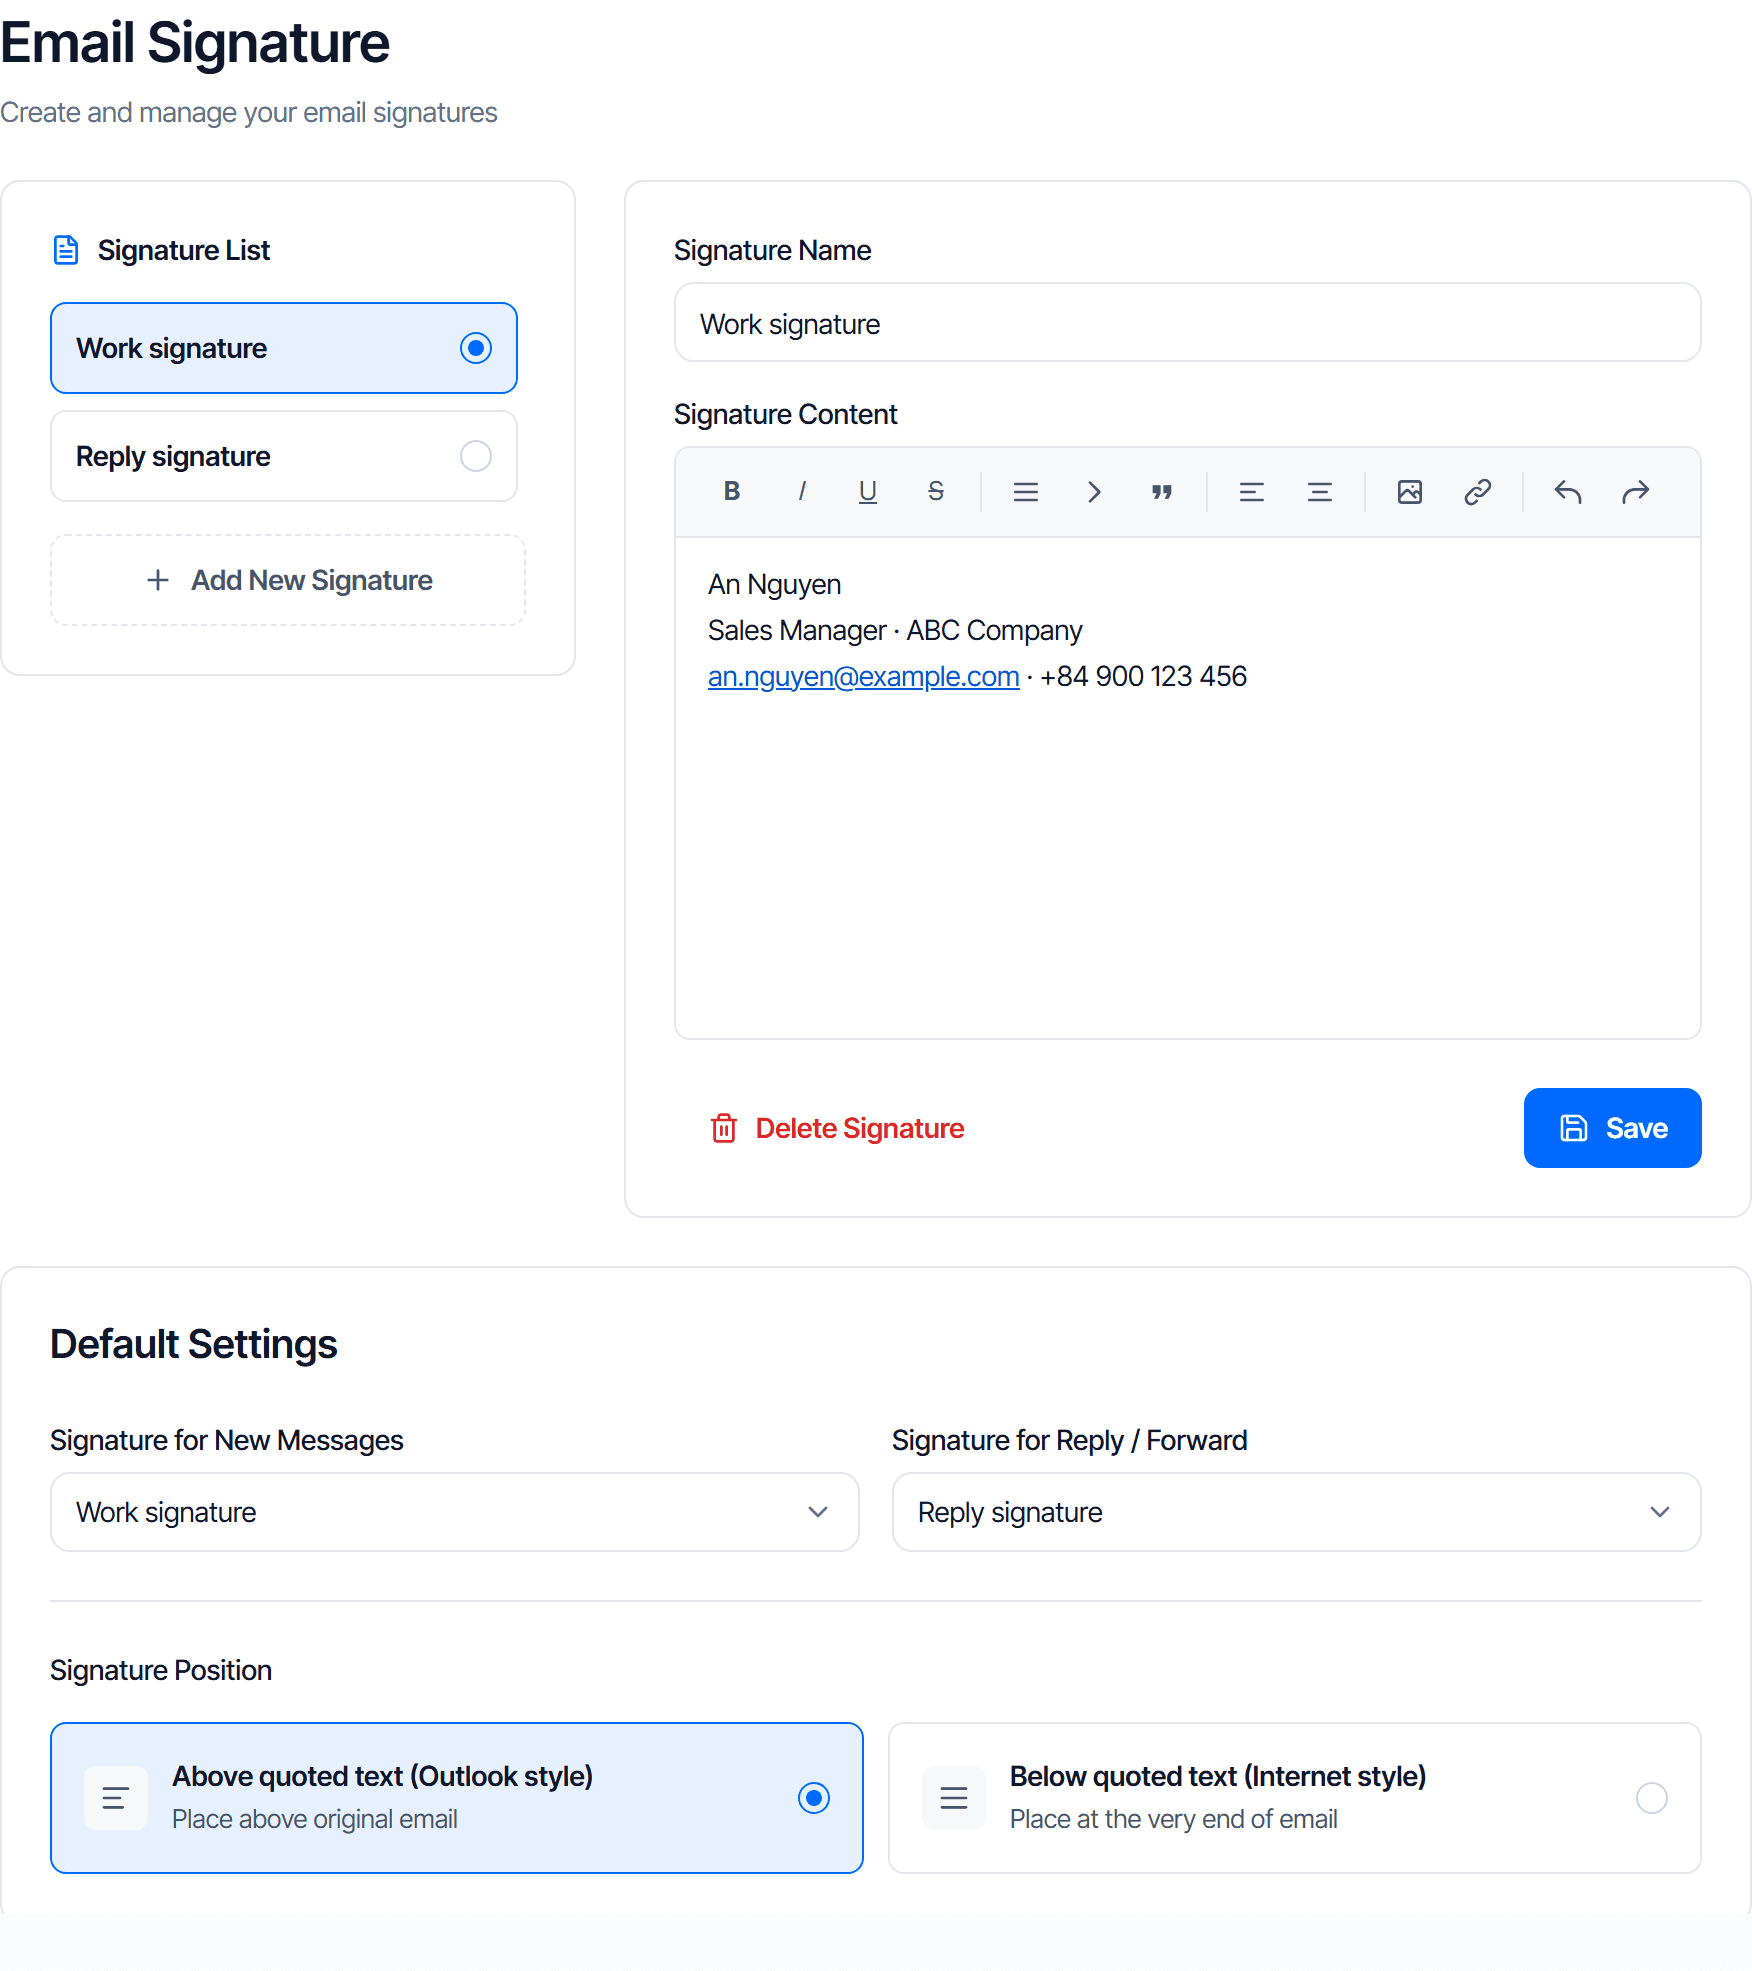Click the Outlook style position icon
Viewport: 1752px width, 1971px height.
(x=116, y=1798)
